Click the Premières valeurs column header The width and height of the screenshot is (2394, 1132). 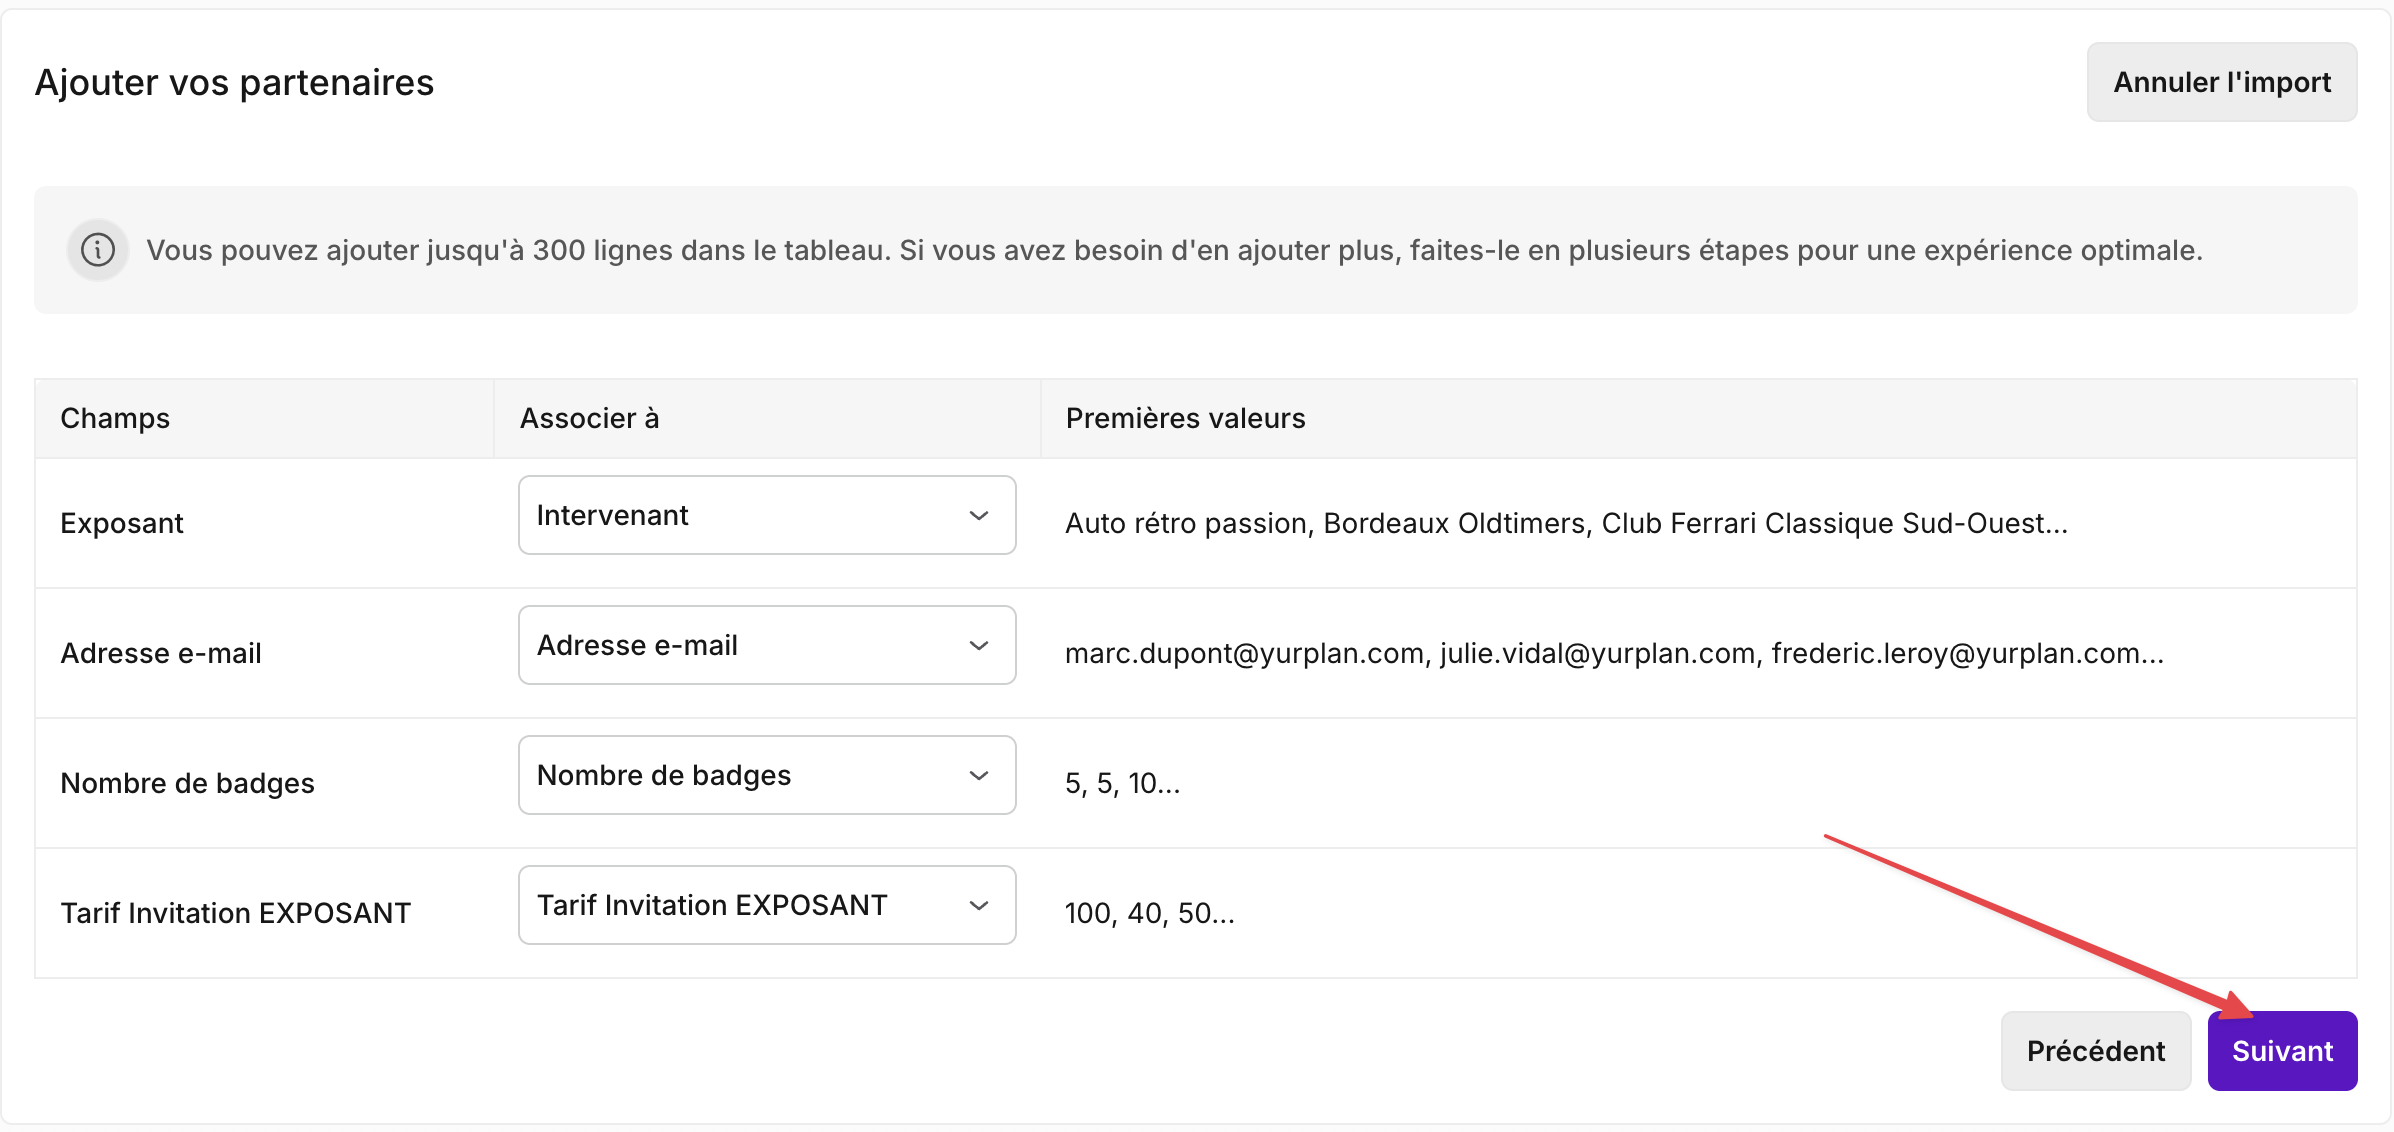pyautogui.click(x=1185, y=418)
